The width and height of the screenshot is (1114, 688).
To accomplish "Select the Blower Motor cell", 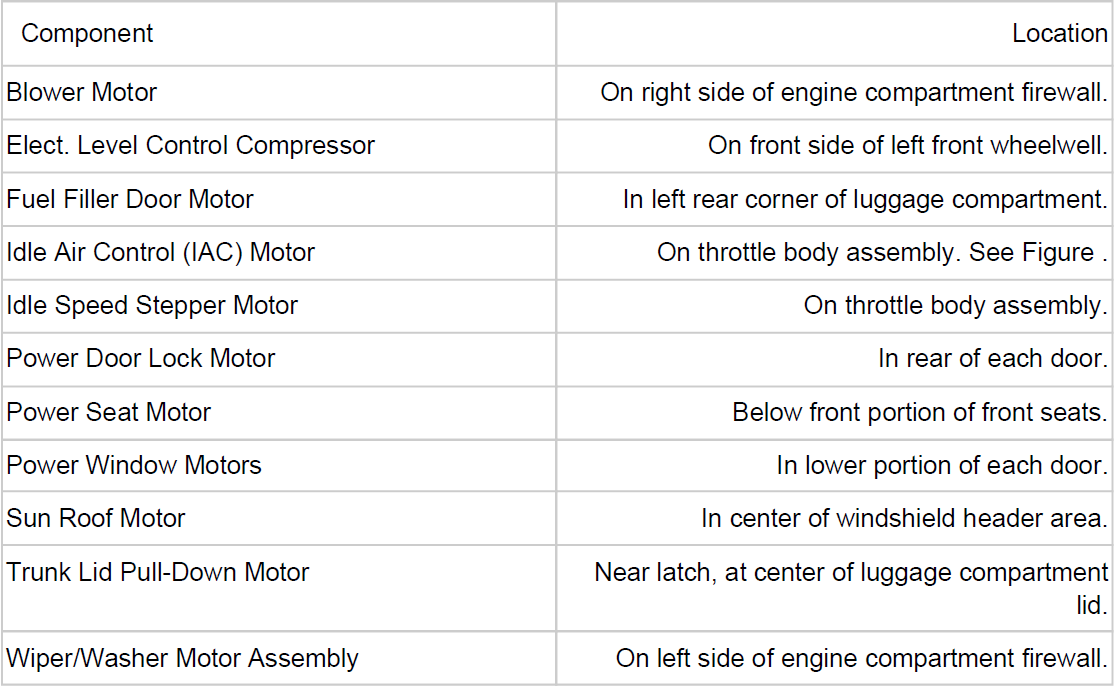I will click(x=82, y=93).
